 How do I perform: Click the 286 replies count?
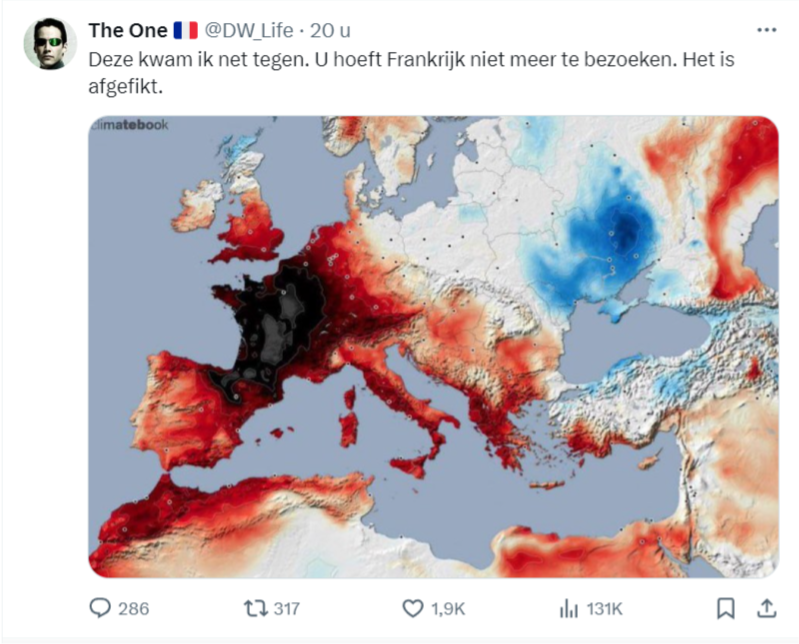134,609
